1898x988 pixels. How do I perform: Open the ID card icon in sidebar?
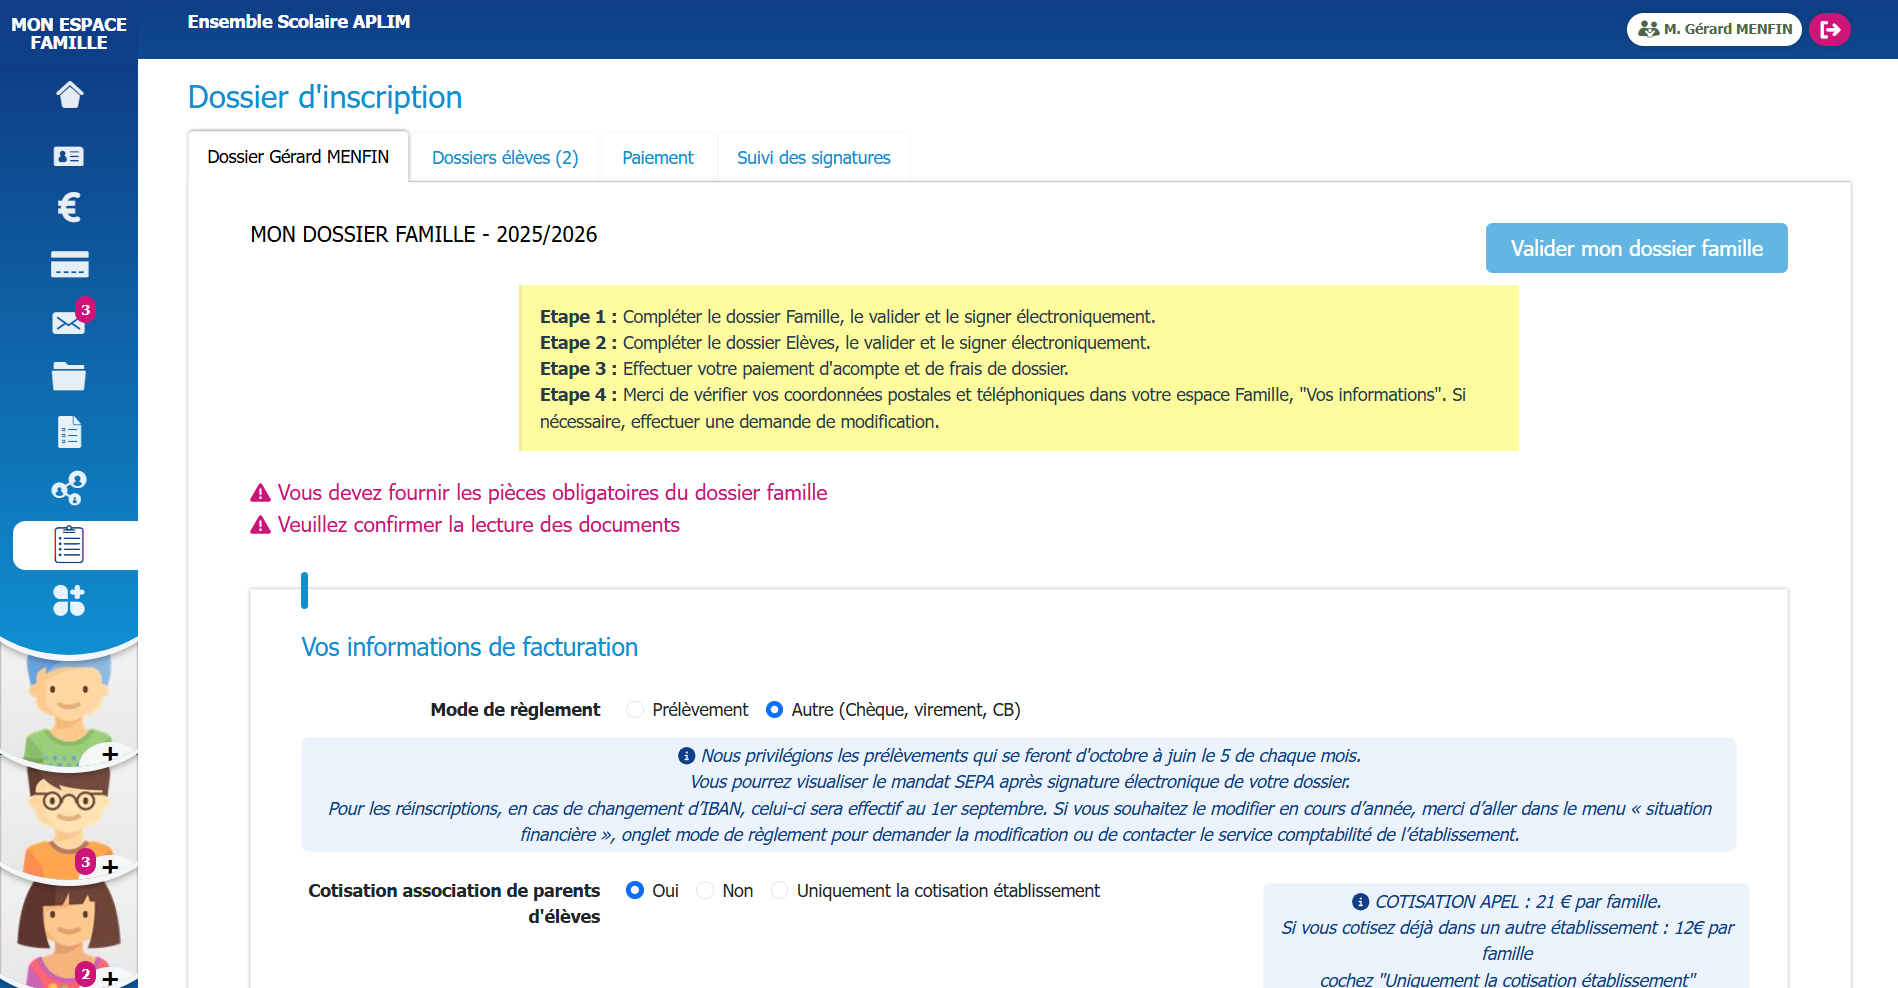tap(69, 156)
